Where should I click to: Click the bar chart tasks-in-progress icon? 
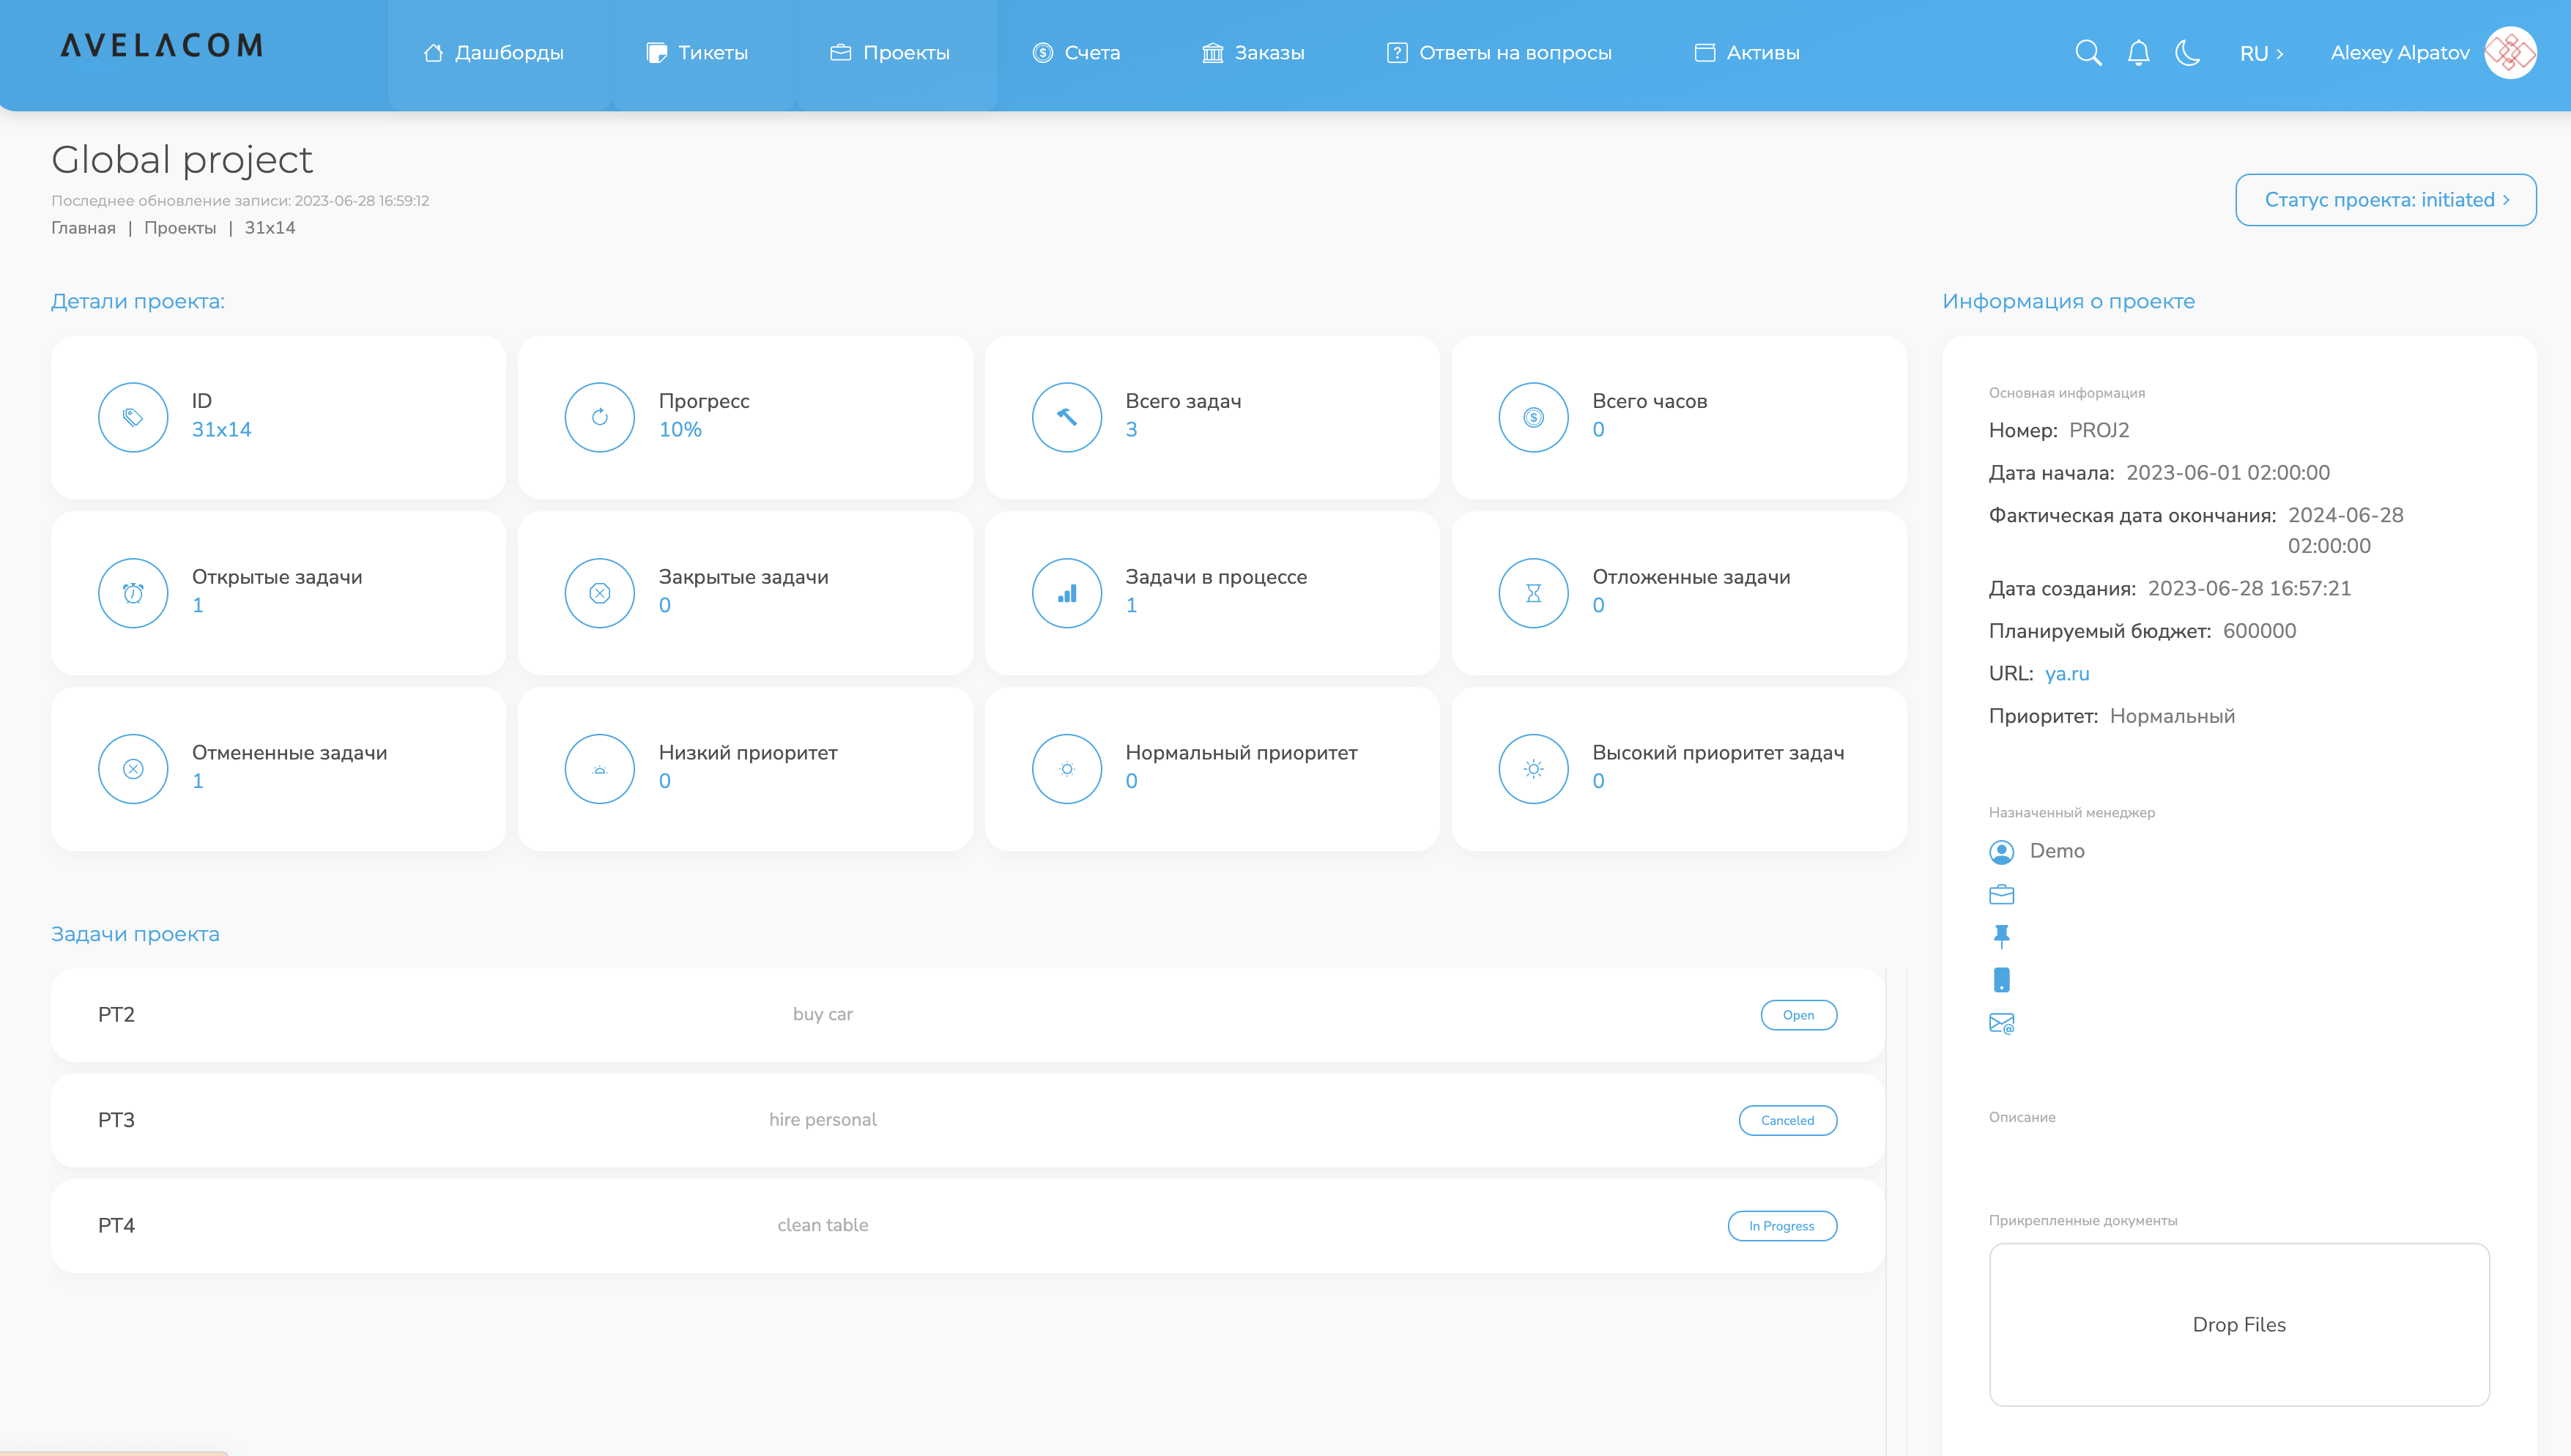(1066, 593)
